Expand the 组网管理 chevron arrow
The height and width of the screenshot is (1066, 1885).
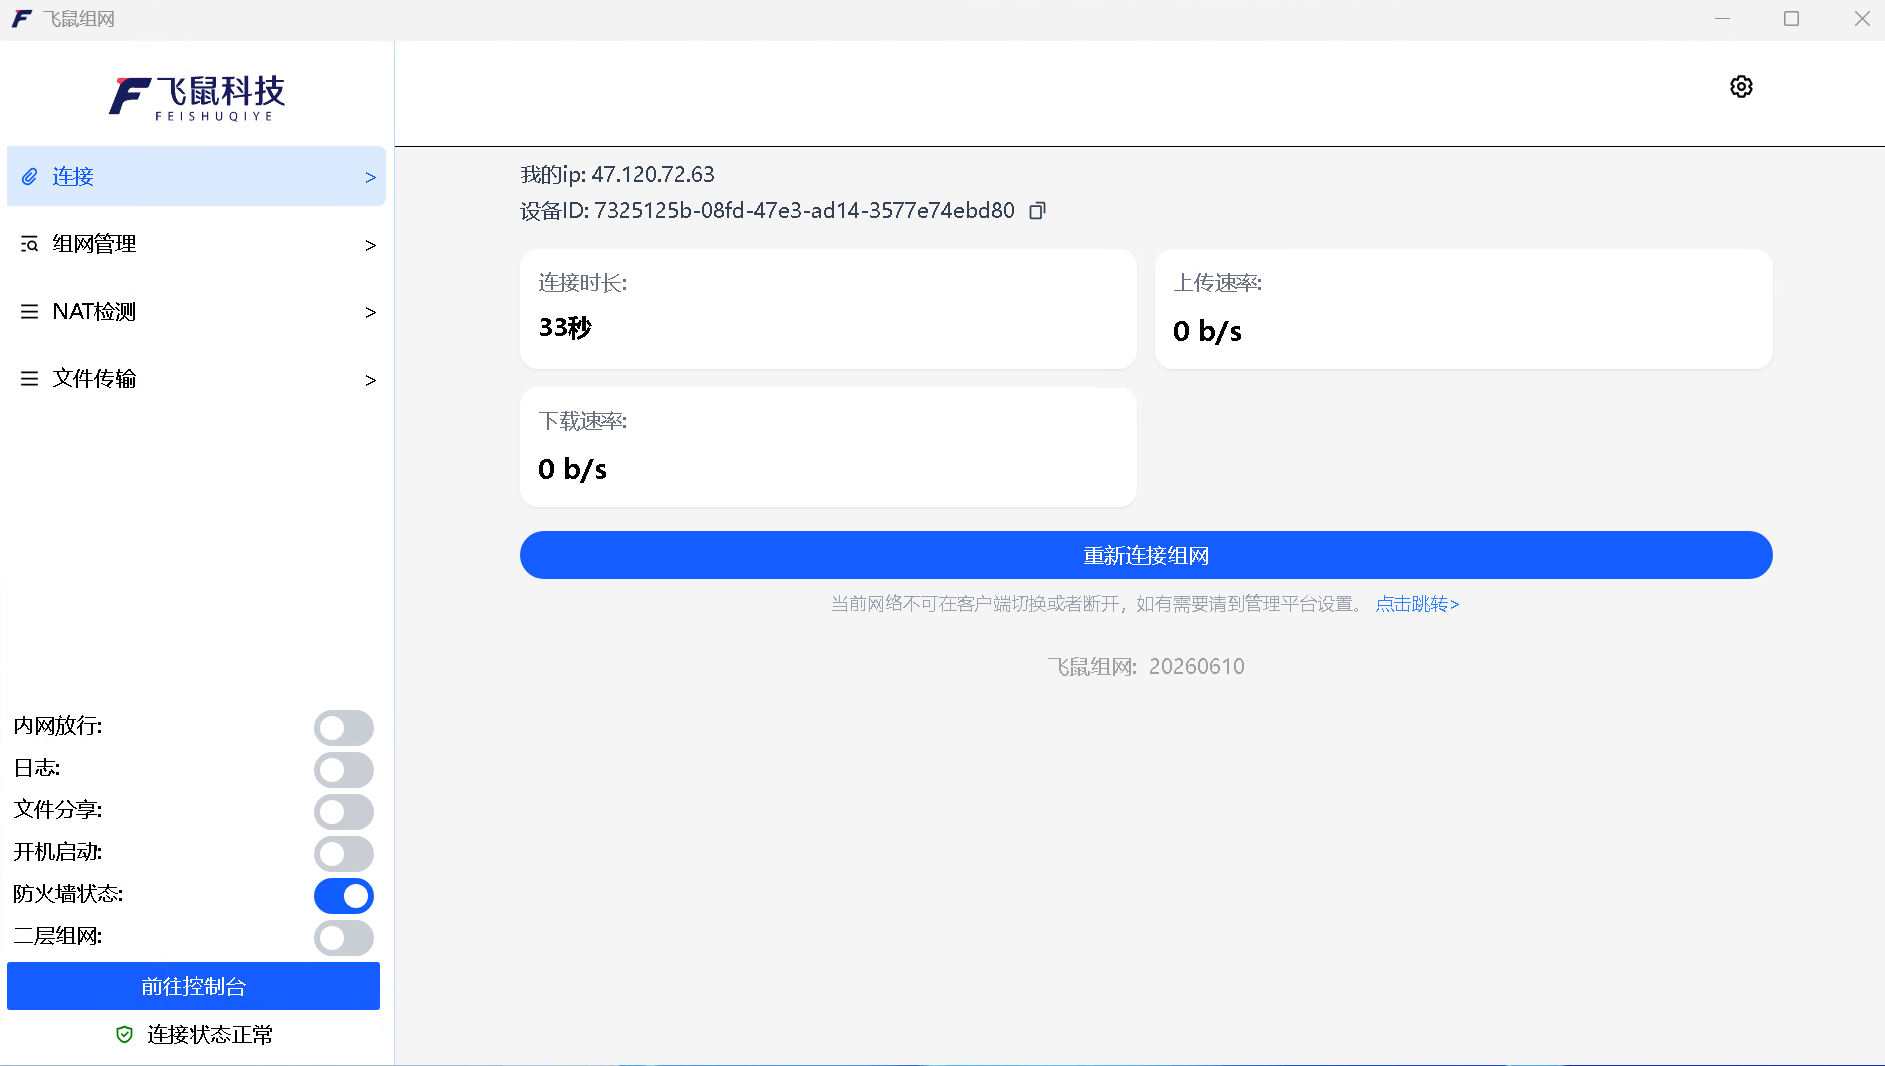[370, 245]
